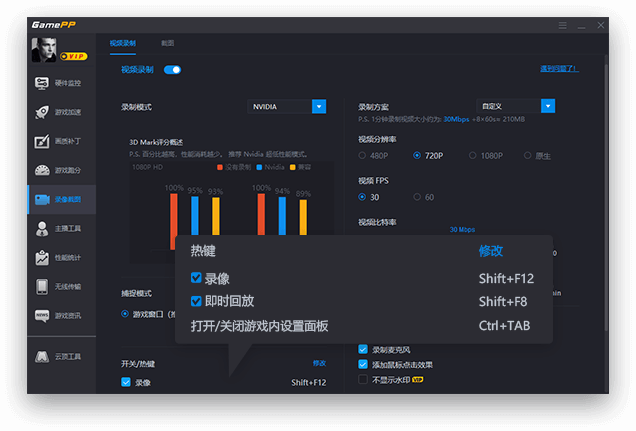Open 性能统计 chart clipboard sidebar icon
This screenshot has height=431, width=636.
(x=42, y=258)
